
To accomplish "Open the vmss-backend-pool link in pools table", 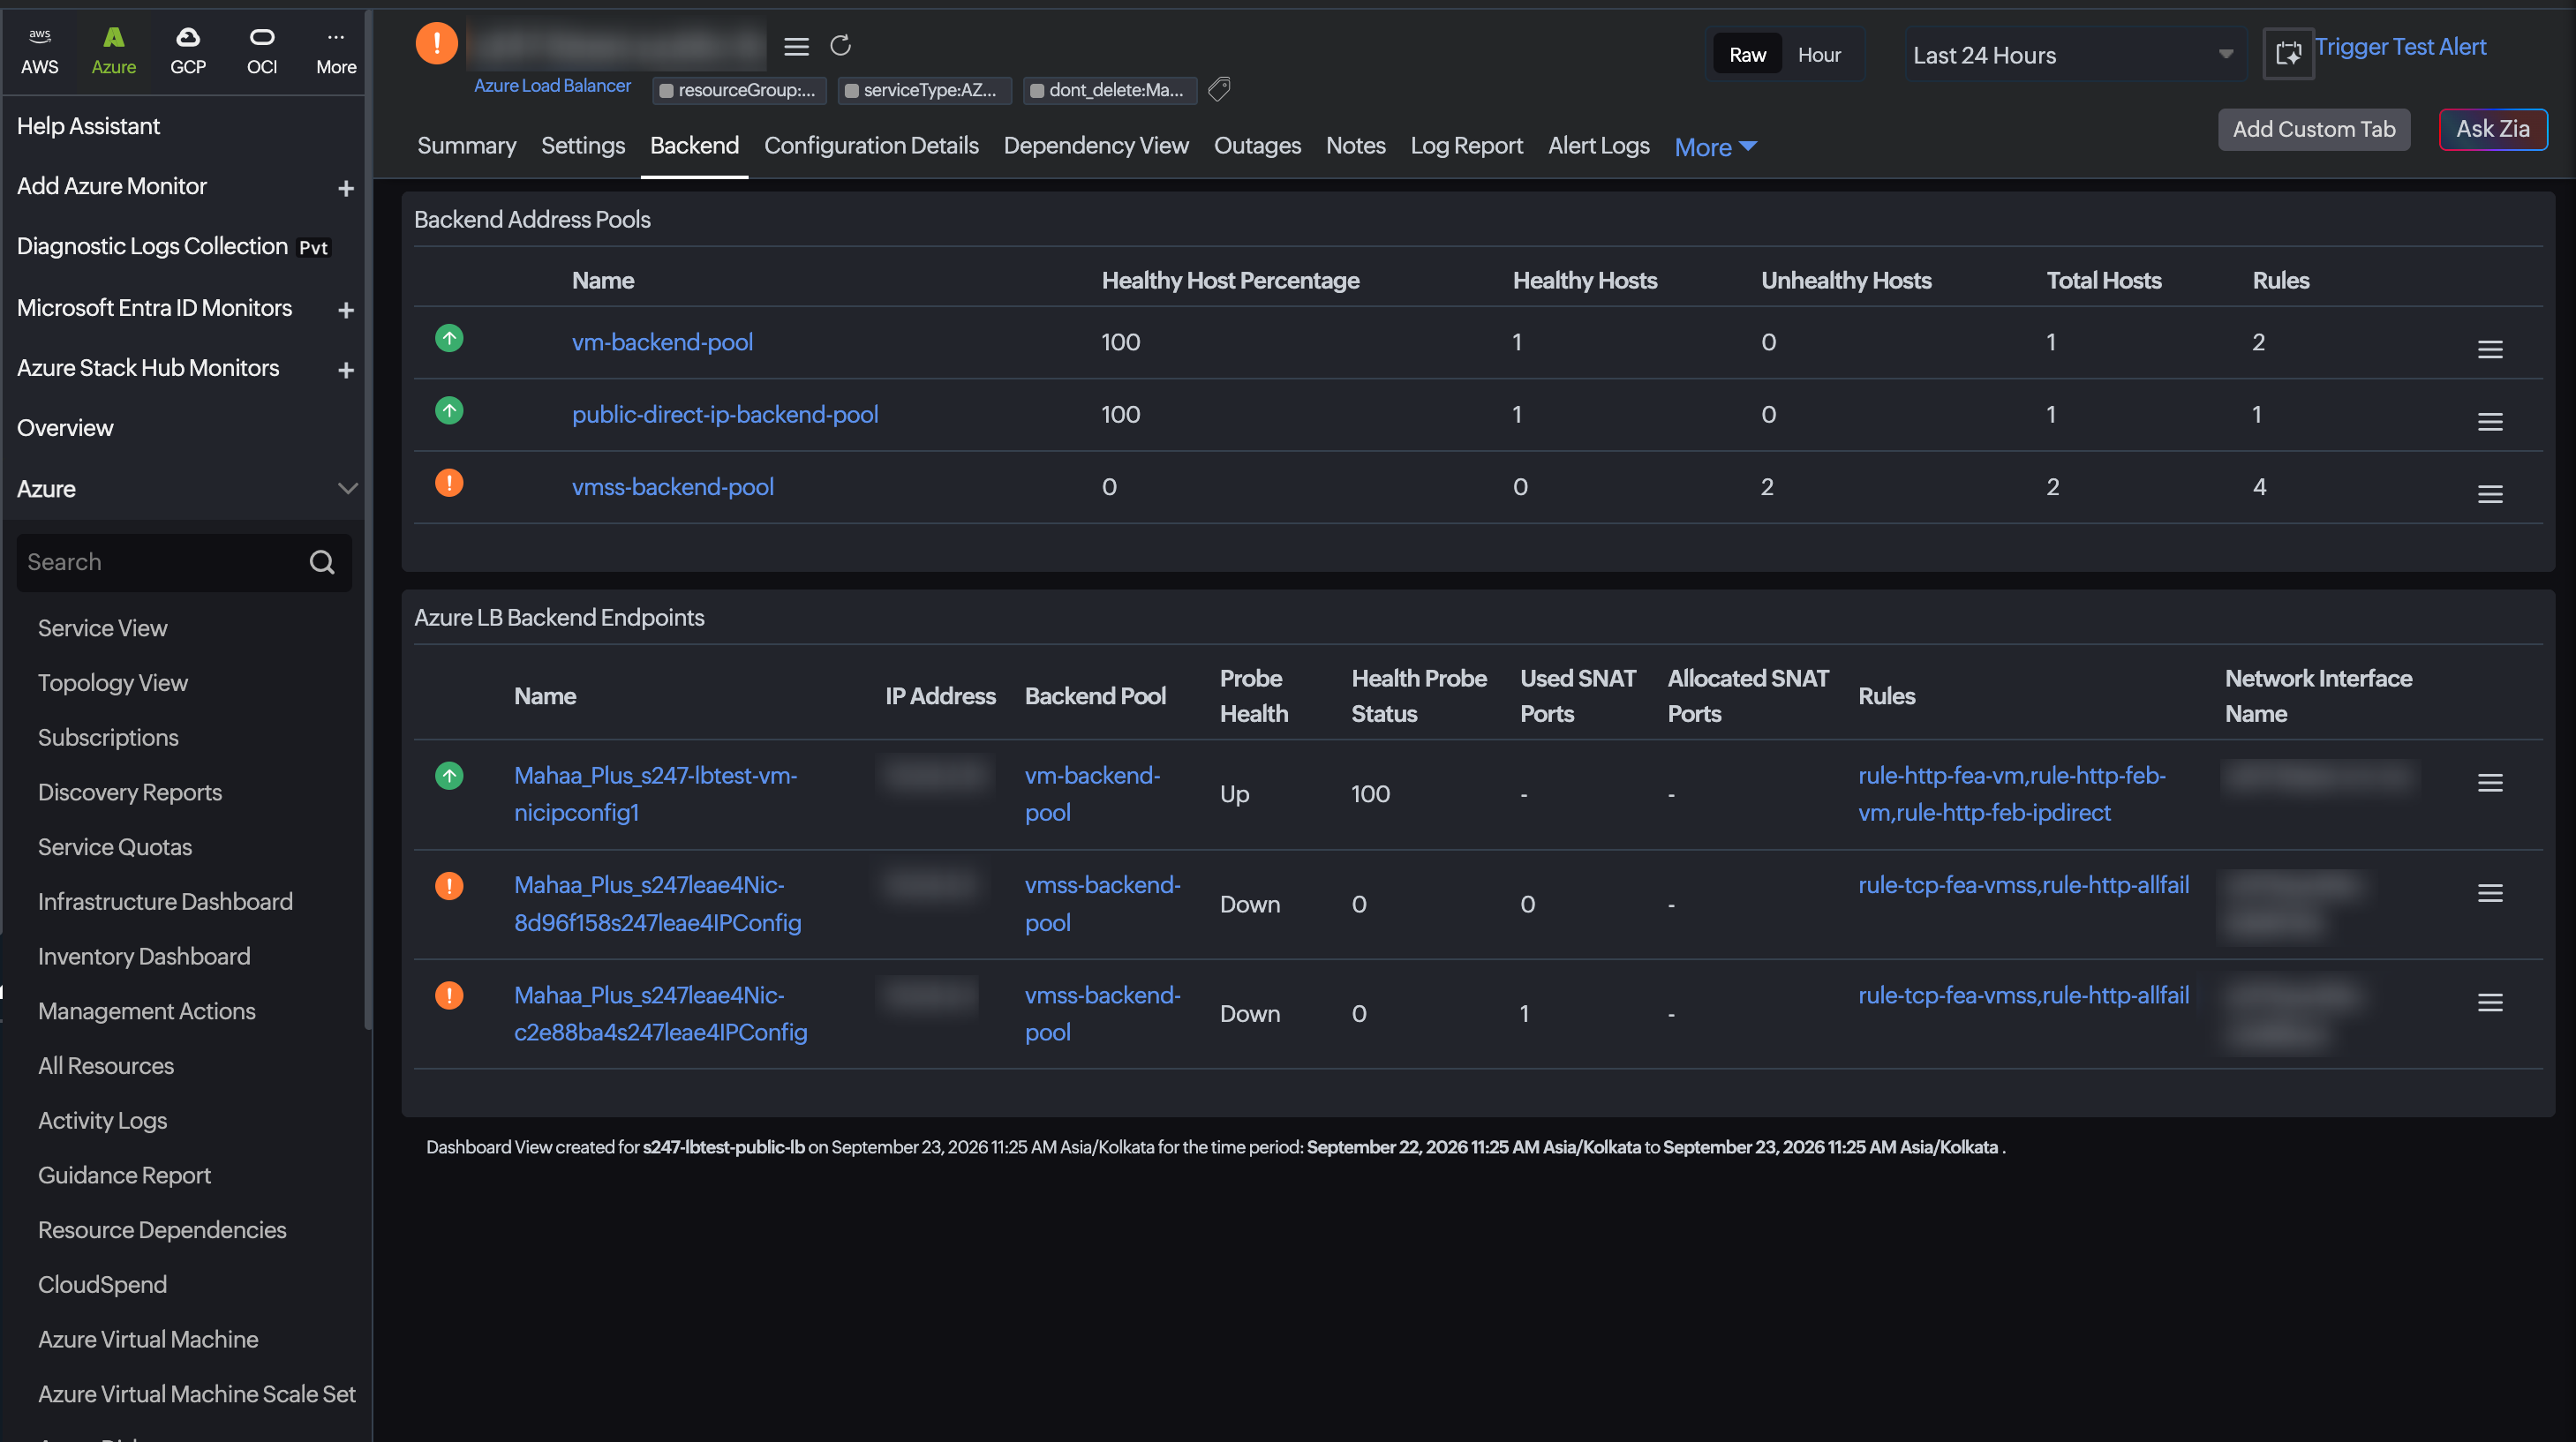I will click(672, 487).
